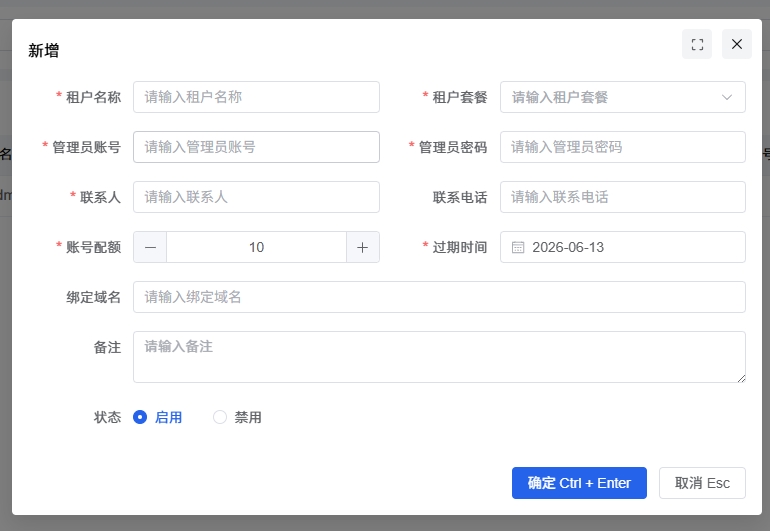This screenshot has height=531, width=770.
Task: Click the 备注 textarea
Action: (x=439, y=357)
